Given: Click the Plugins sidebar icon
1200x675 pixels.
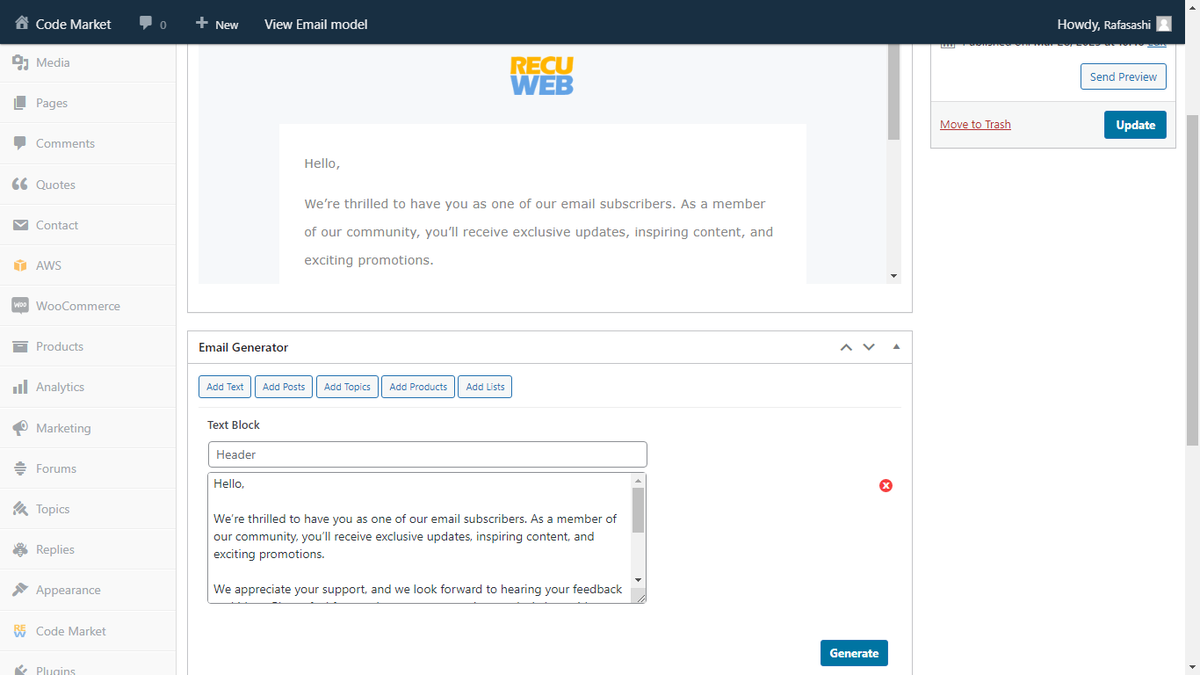Looking at the screenshot, I should click(x=20, y=669).
